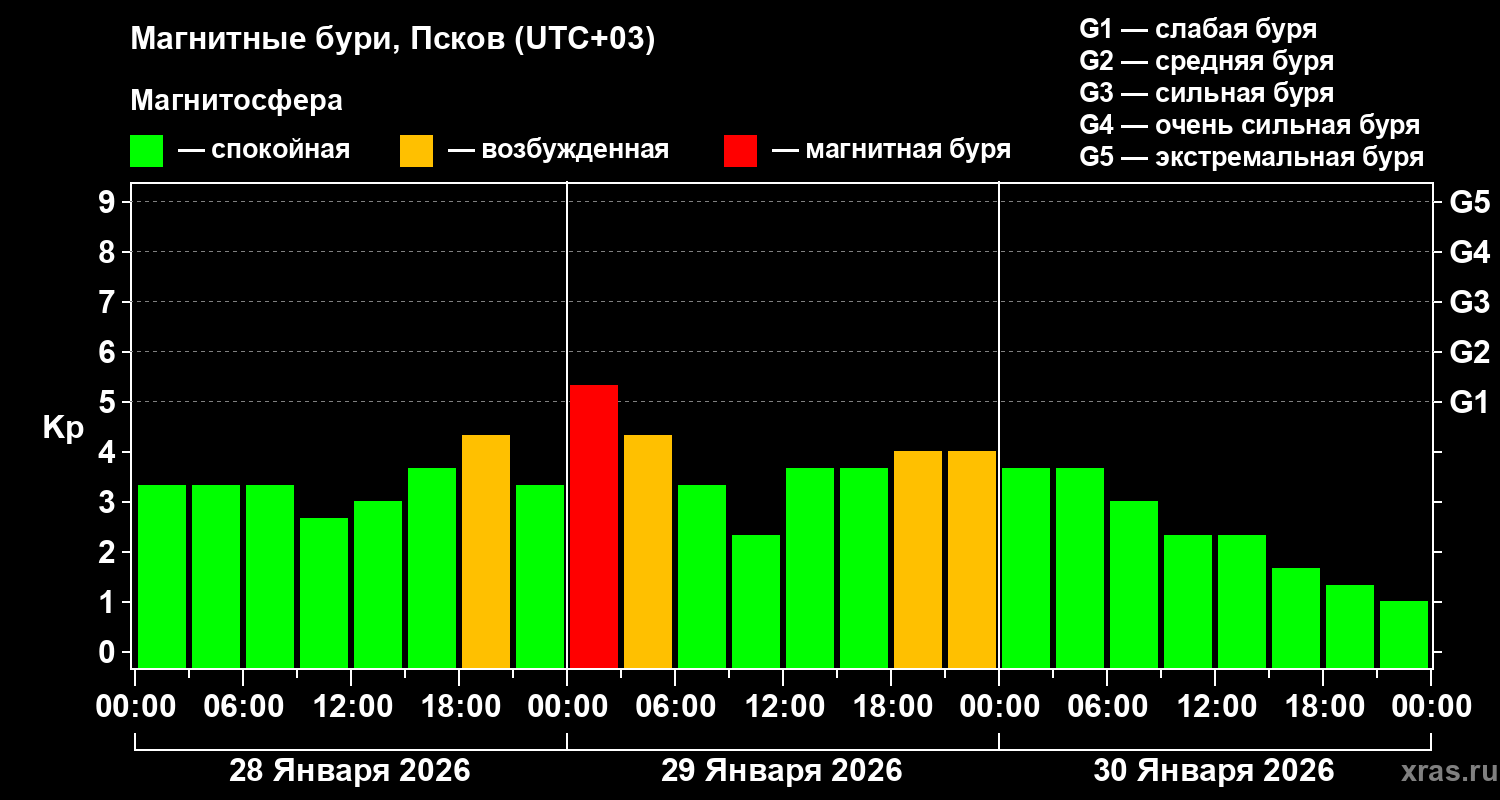Click the "— магнитная буря" legend label
This screenshot has width=1500, height=800.
click(x=891, y=150)
